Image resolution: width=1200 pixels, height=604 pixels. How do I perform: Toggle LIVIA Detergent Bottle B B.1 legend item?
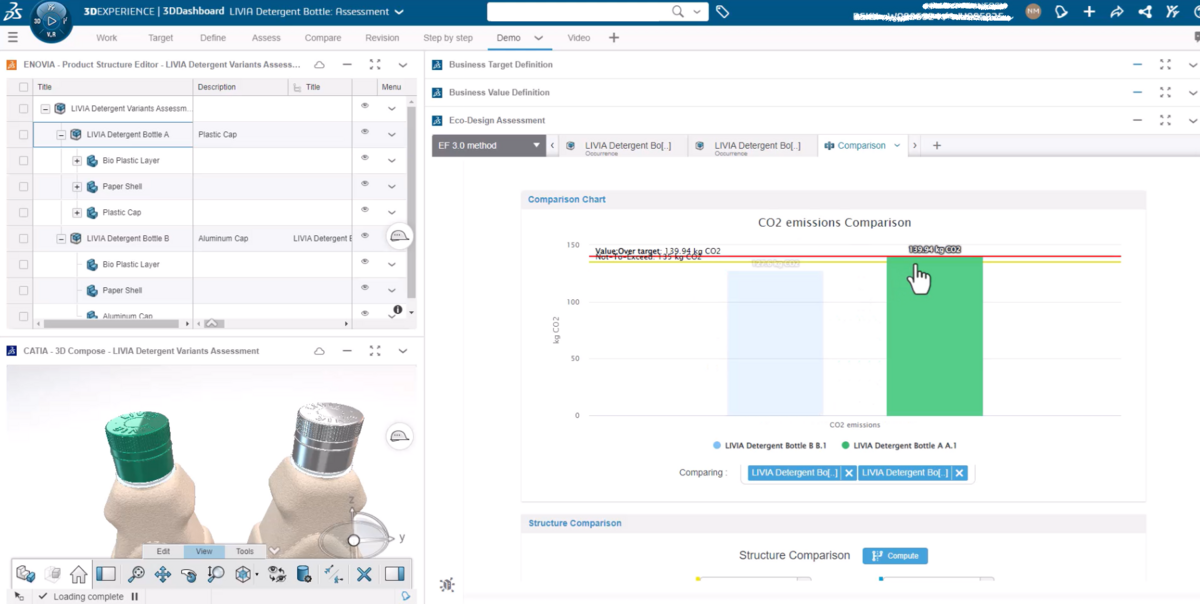[769, 445]
